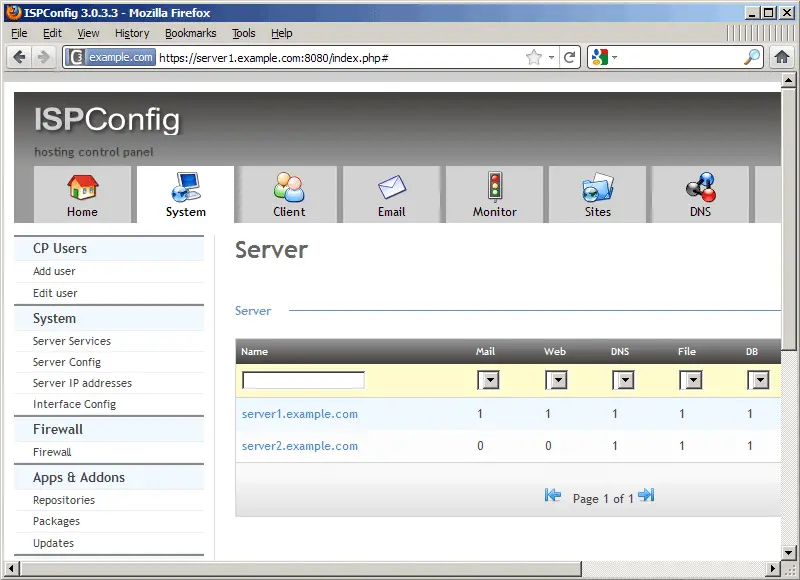Click the horizontal scrollbar right arrow
This screenshot has height=580, width=800.
pyautogui.click(x=773, y=568)
